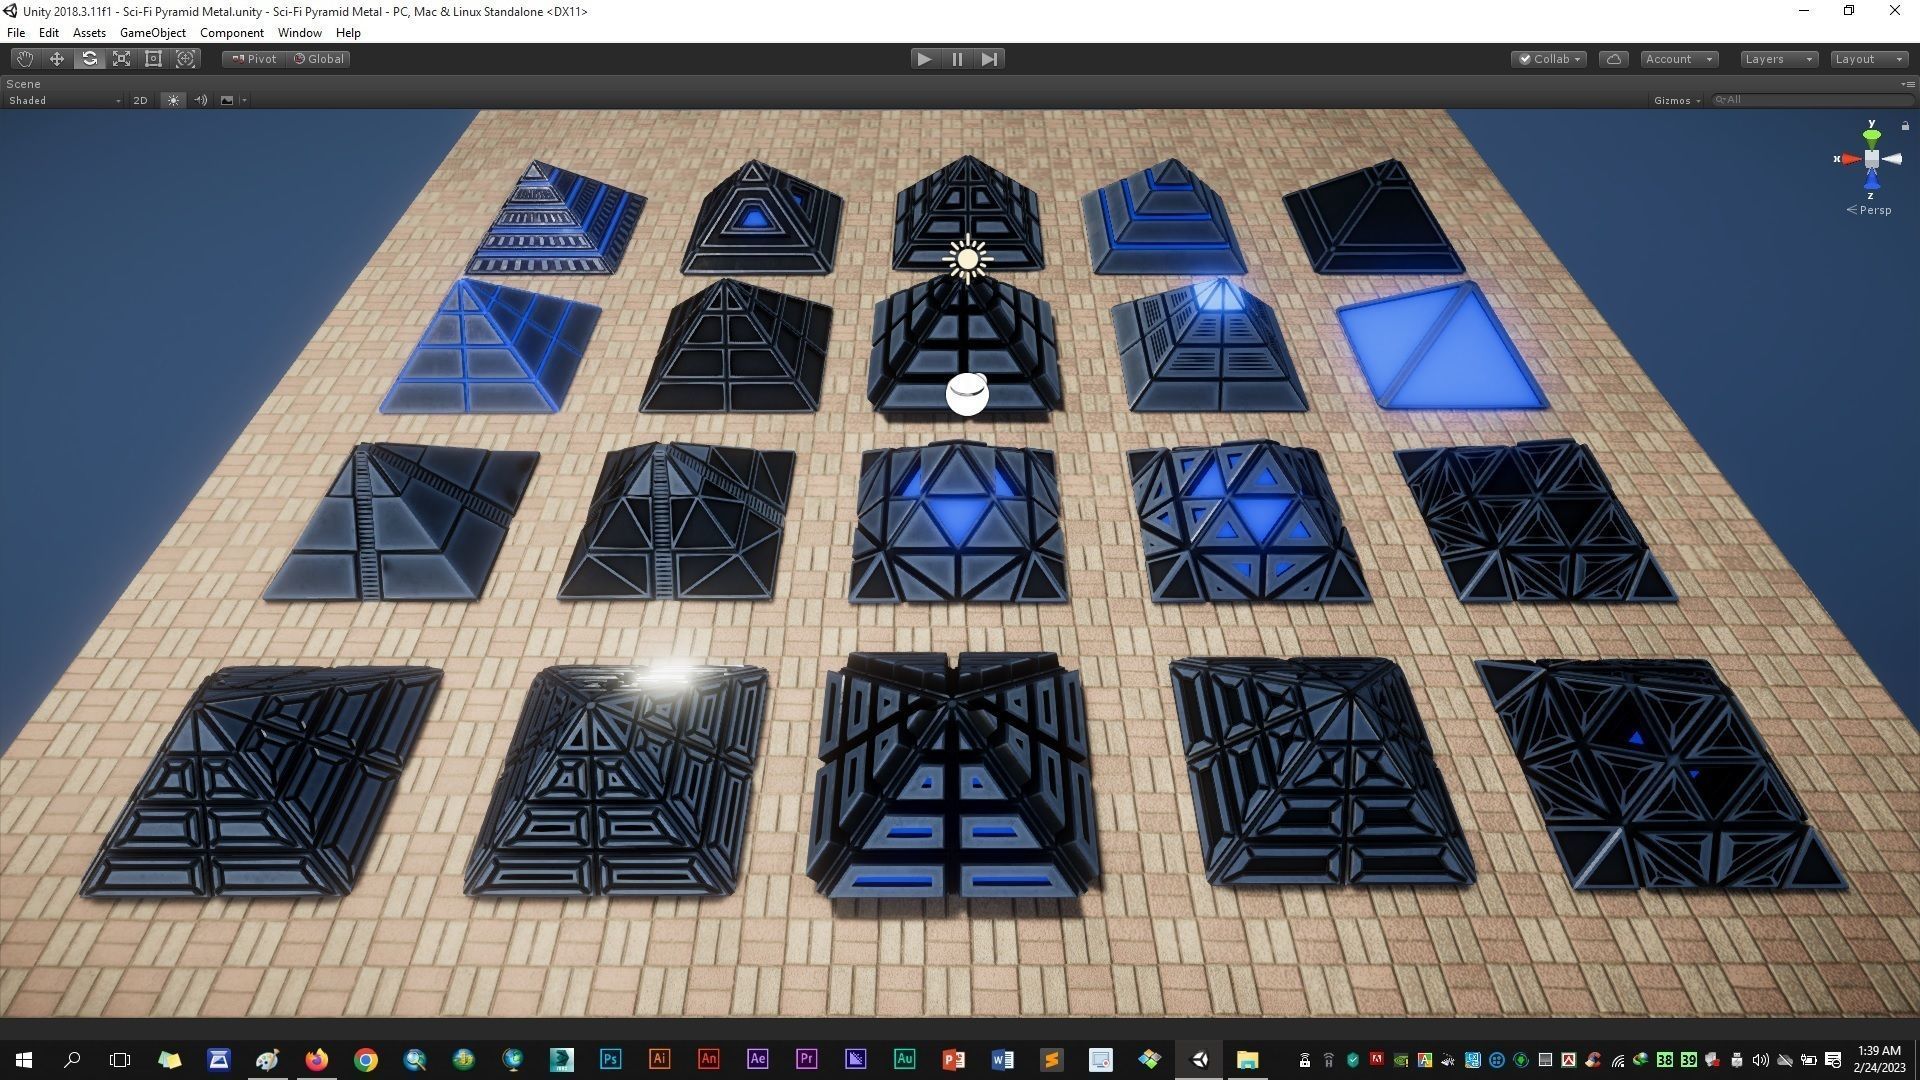Image resolution: width=1920 pixels, height=1080 pixels.
Task: Start Play mode
Action: [x=924, y=59]
